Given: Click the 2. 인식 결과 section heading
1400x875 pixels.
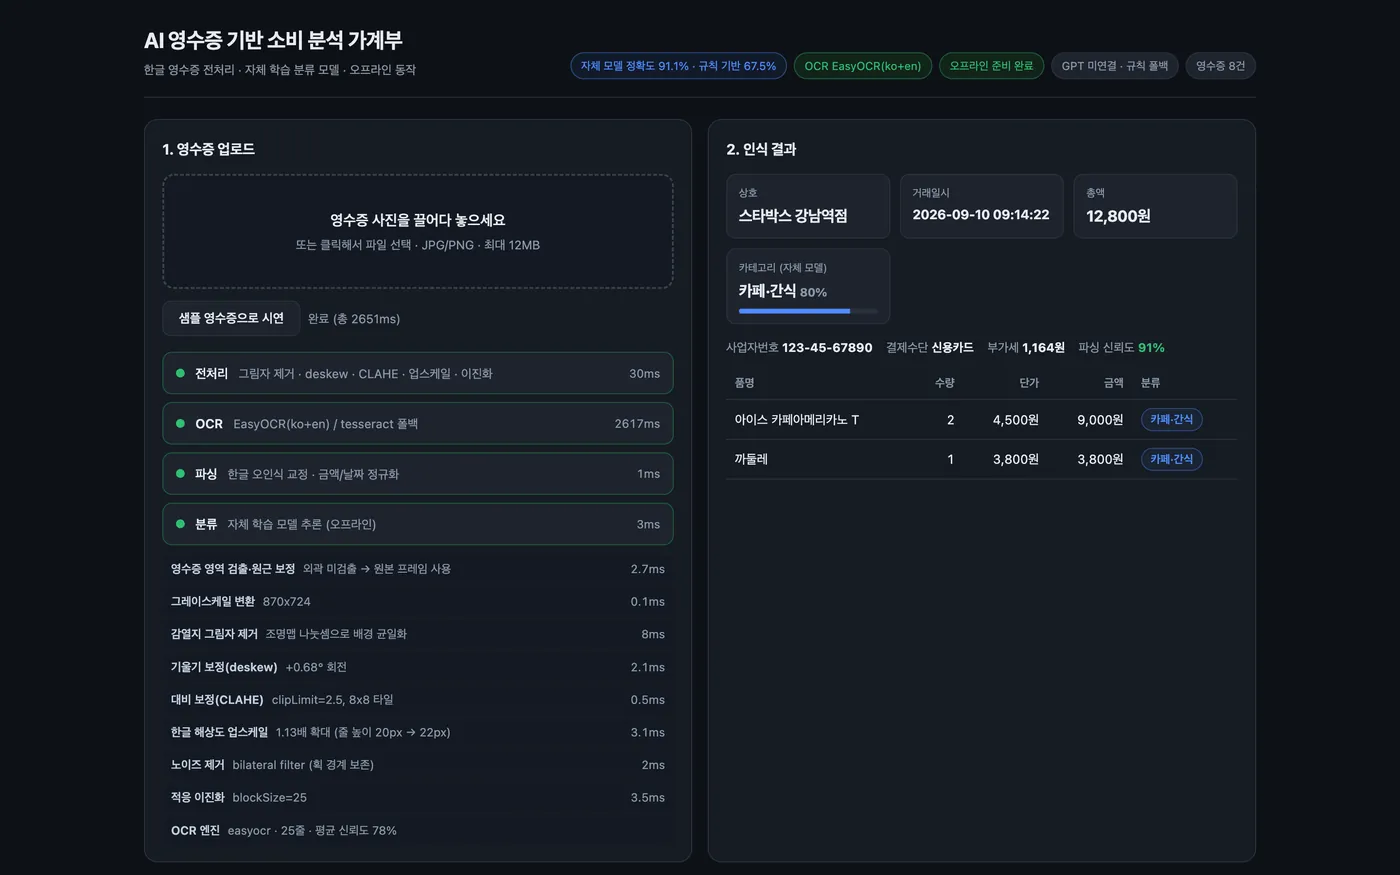Looking at the screenshot, I should [761, 149].
